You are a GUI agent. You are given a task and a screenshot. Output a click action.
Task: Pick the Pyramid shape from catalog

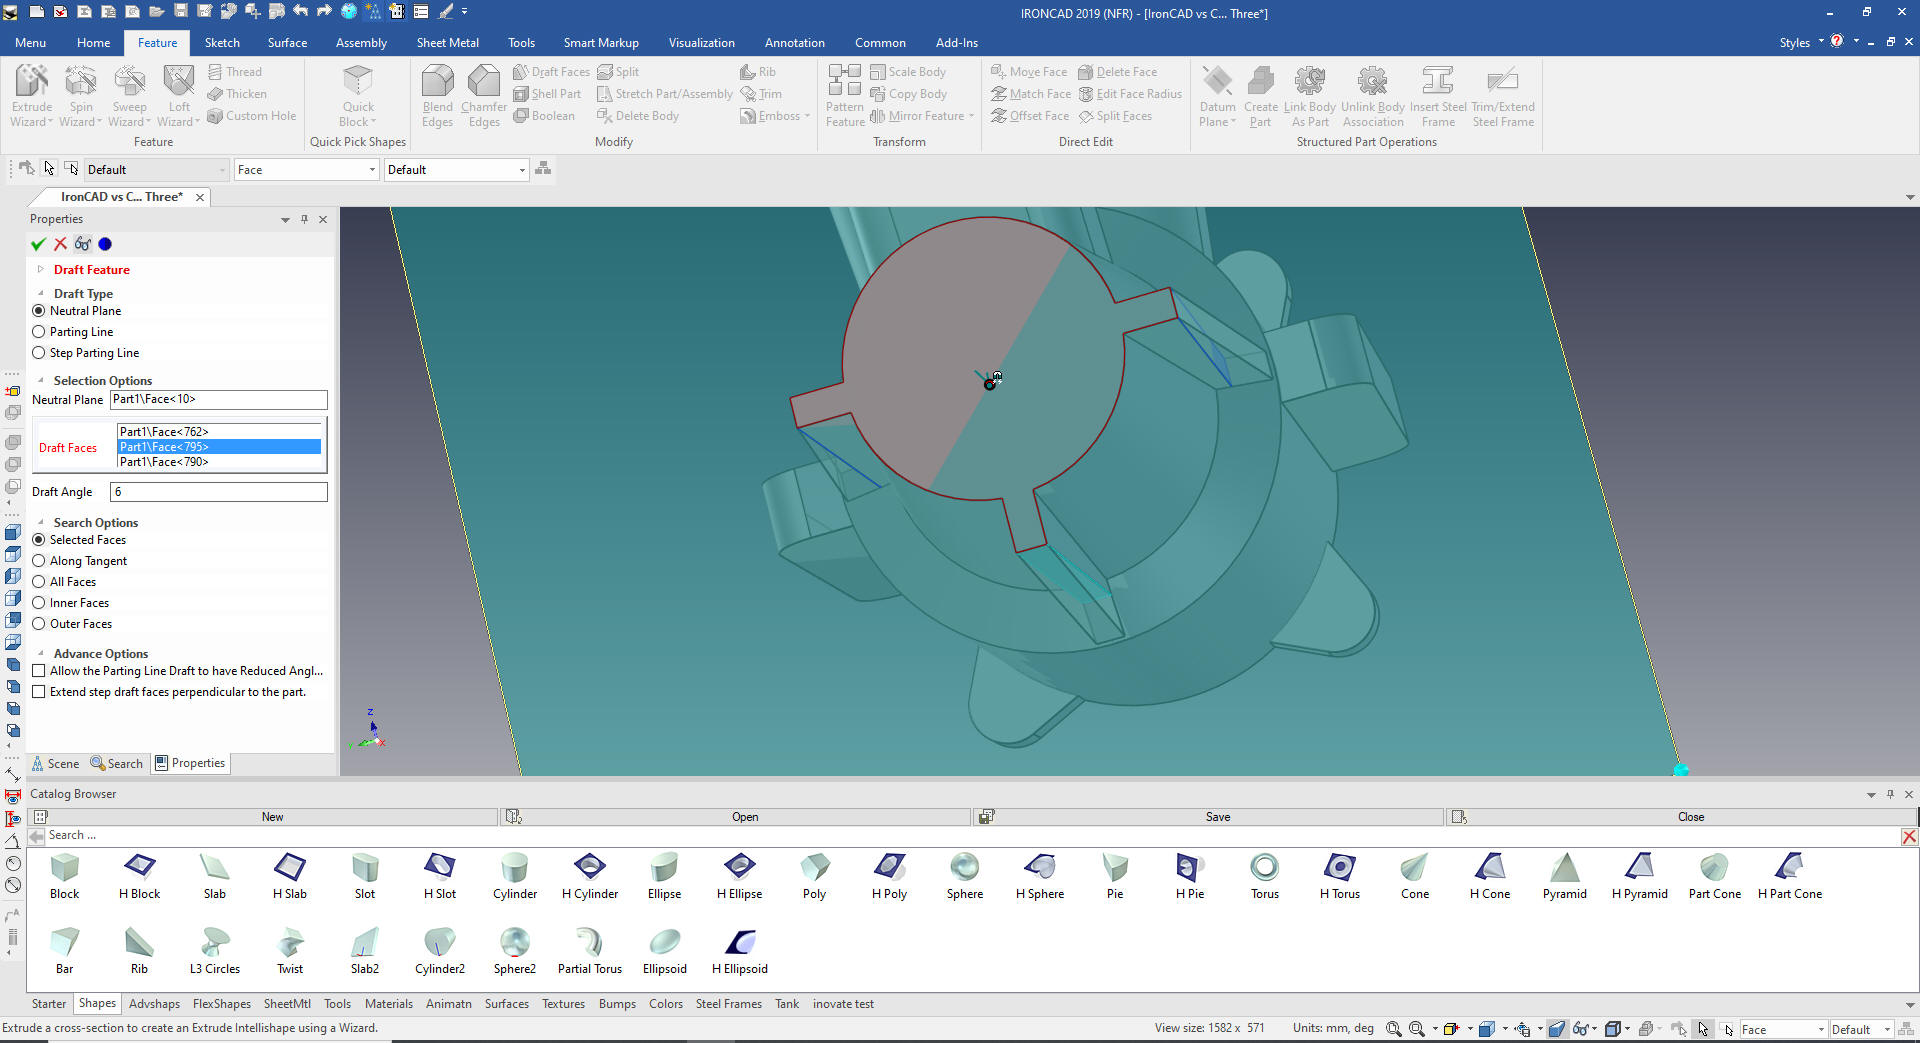(1564, 867)
